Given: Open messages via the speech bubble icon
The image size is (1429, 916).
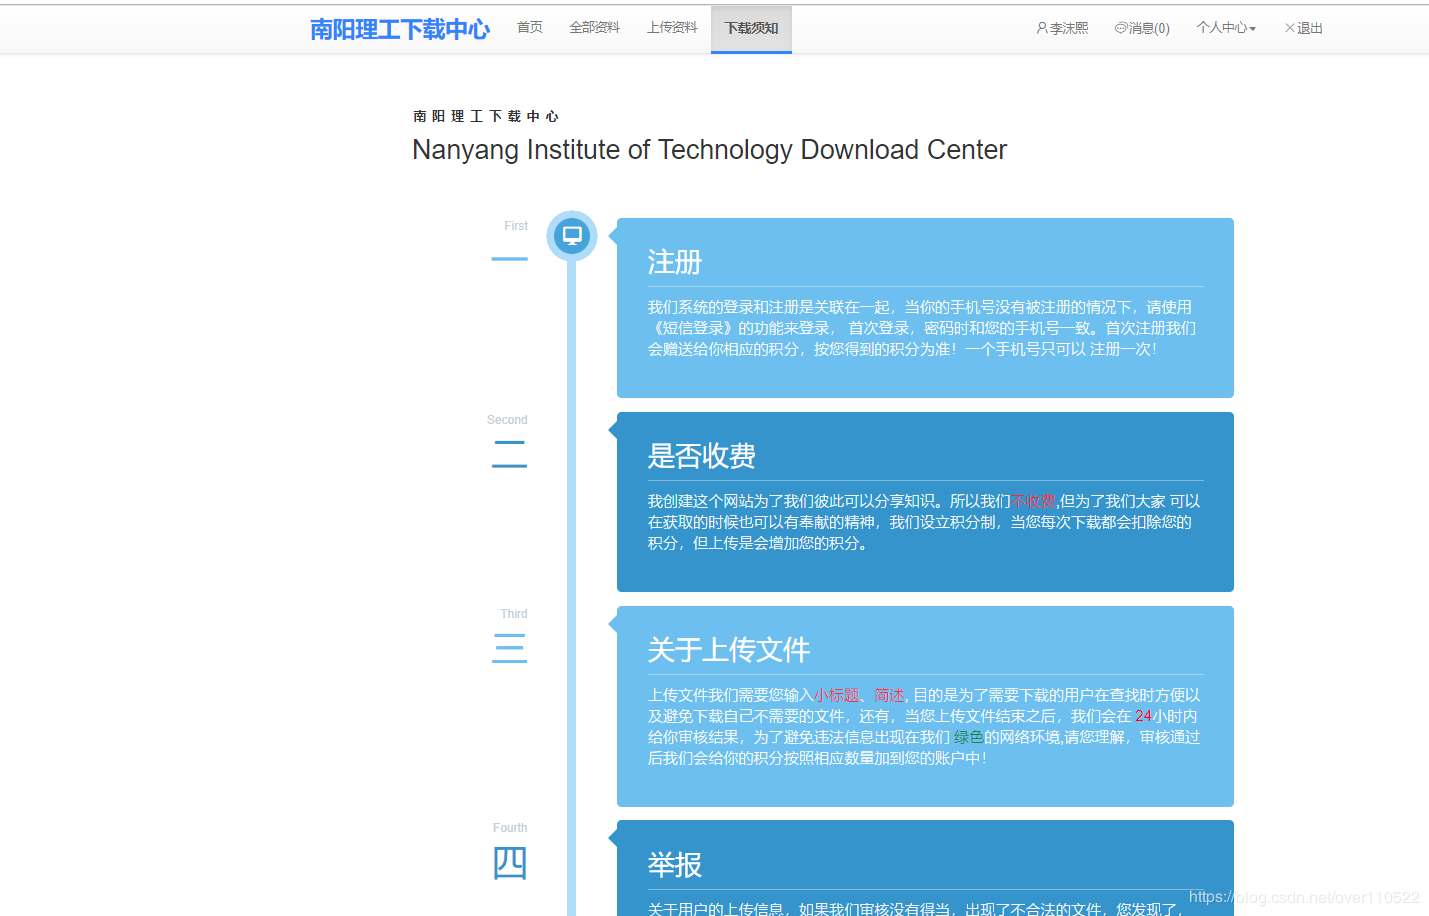Looking at the screenshot, I should click(1119, 28).
